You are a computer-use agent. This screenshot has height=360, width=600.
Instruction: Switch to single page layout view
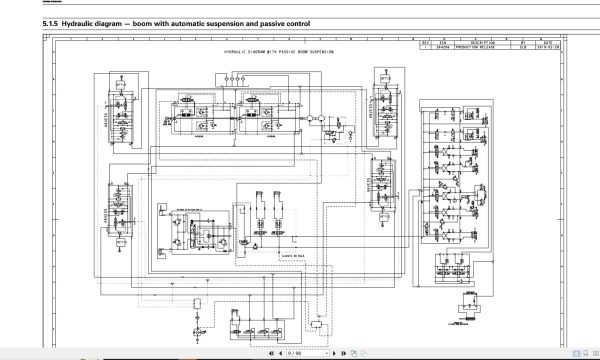click(x=576, y=353)
